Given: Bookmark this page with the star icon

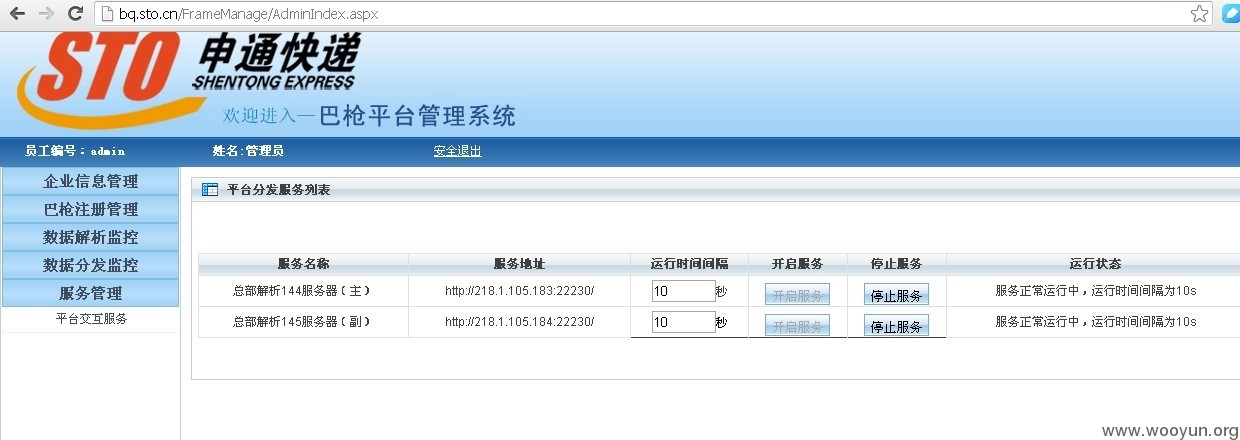Looking at the screenshot, I should pos(1199,14).
